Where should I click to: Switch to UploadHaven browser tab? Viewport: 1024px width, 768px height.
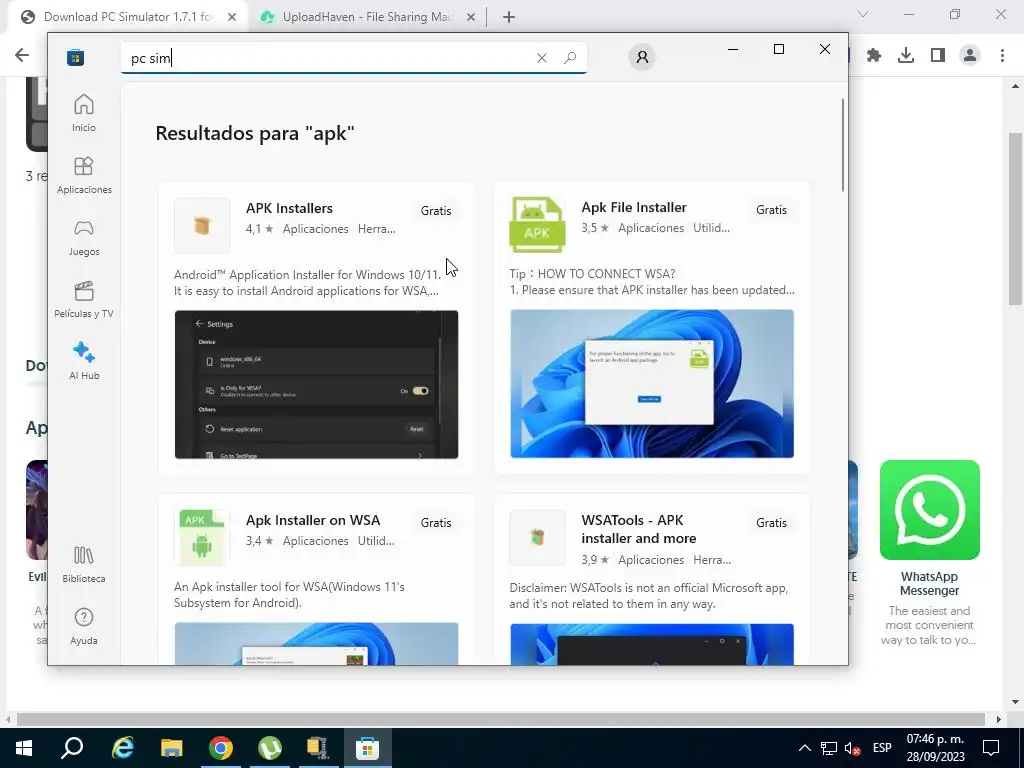pos(367,17)
